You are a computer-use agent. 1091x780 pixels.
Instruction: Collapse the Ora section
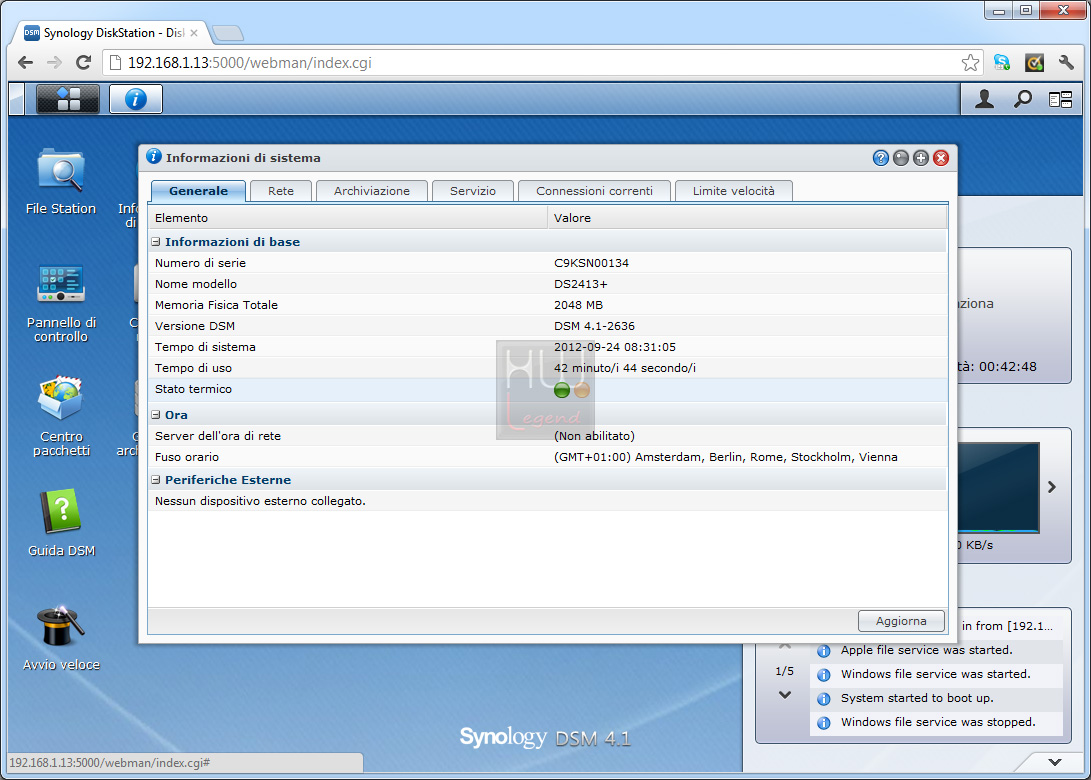(x=156, y=415)
